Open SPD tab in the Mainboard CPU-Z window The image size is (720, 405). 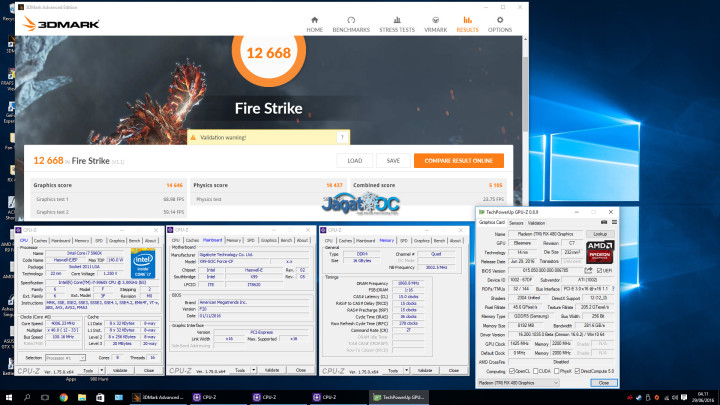coord(251,240)
